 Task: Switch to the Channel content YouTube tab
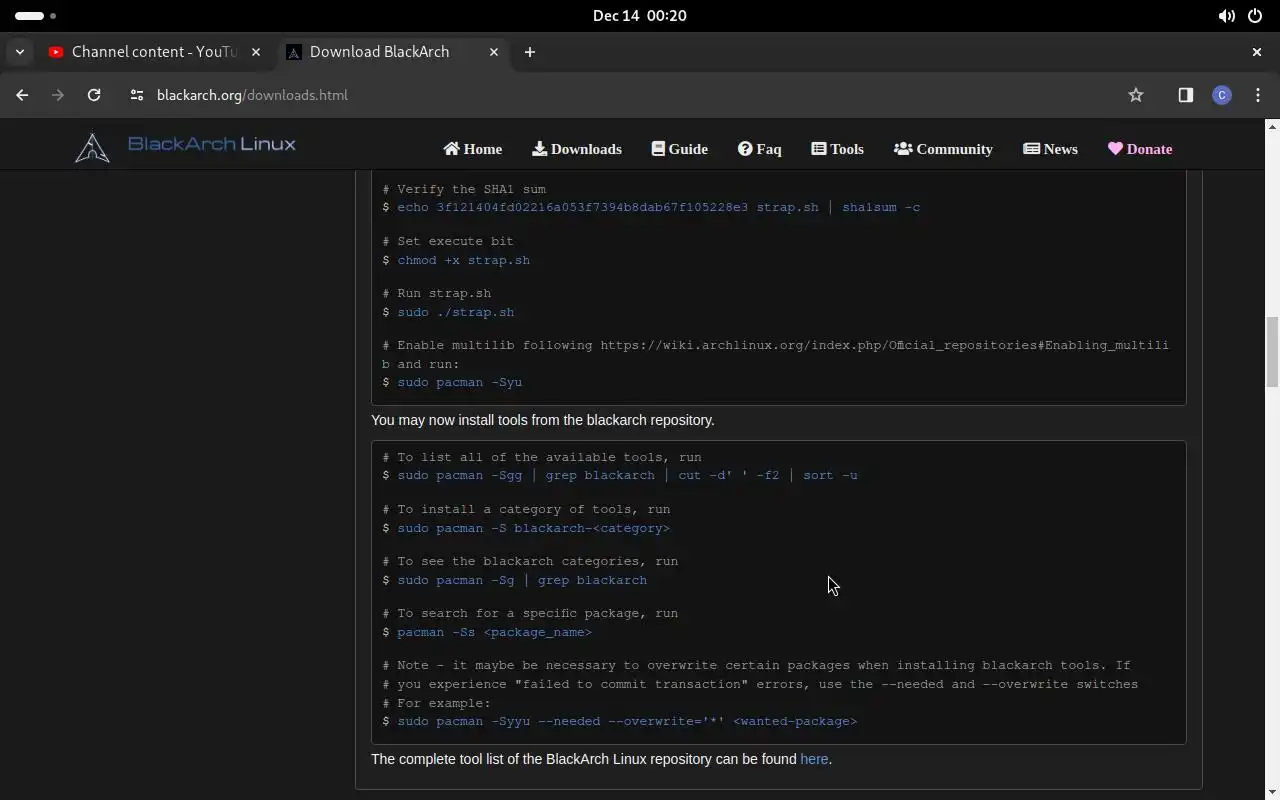coord(155,52)
